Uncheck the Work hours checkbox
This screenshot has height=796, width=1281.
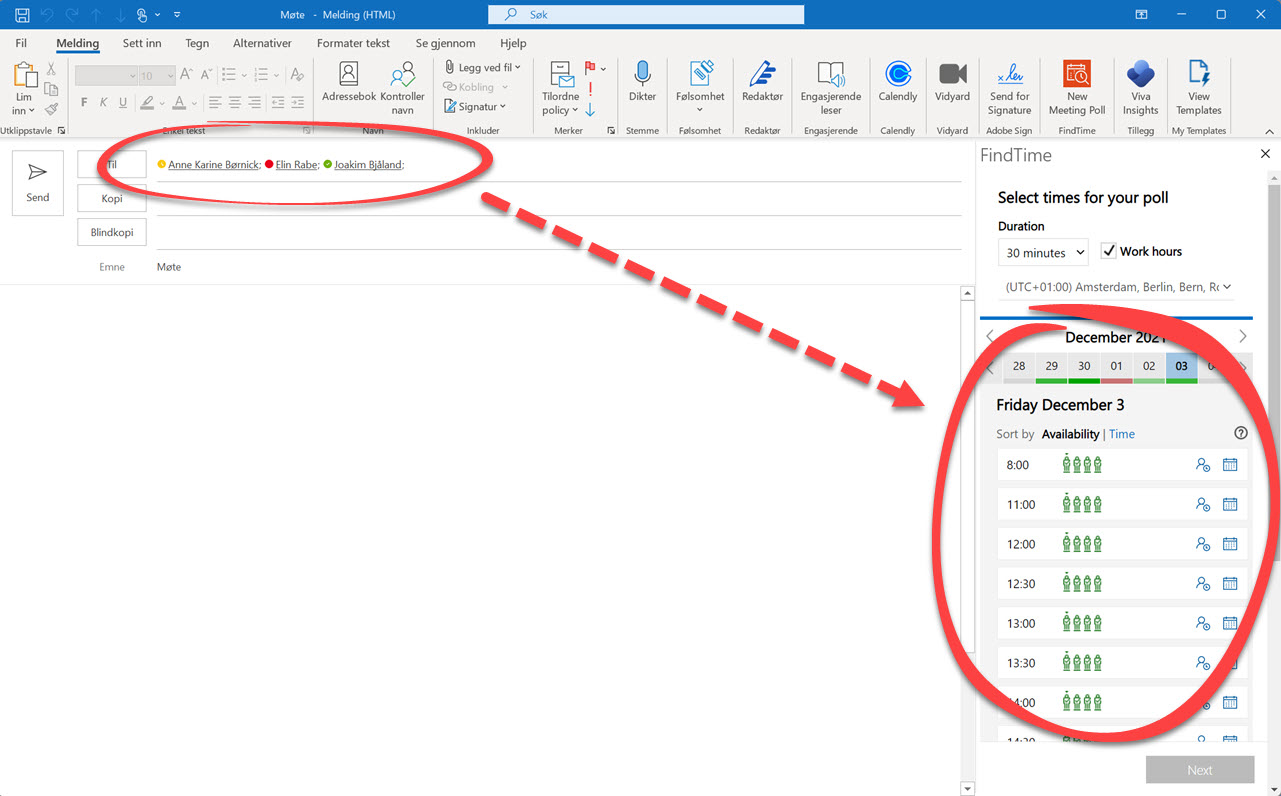pos(1109,251)
